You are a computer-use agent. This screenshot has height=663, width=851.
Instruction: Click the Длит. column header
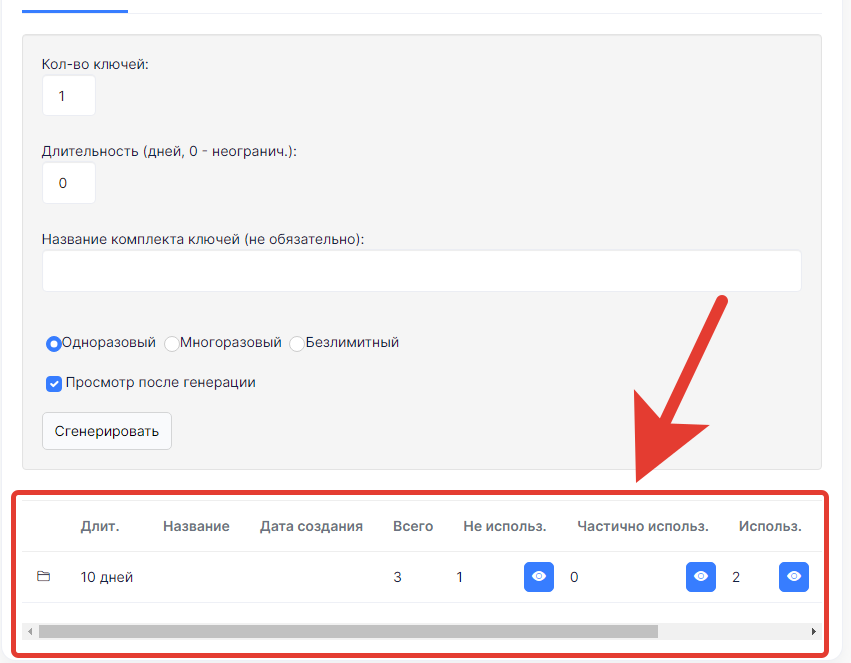(100, 526)
